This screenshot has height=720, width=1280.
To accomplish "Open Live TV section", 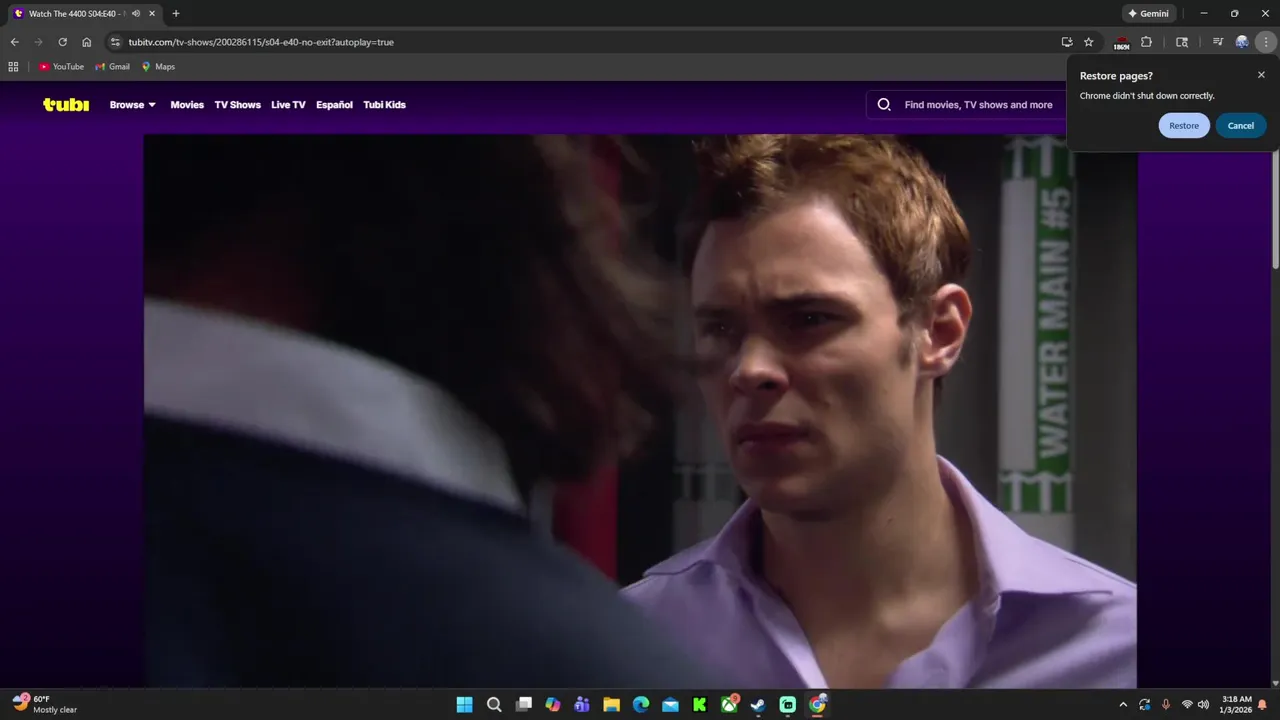I will 288,104.
